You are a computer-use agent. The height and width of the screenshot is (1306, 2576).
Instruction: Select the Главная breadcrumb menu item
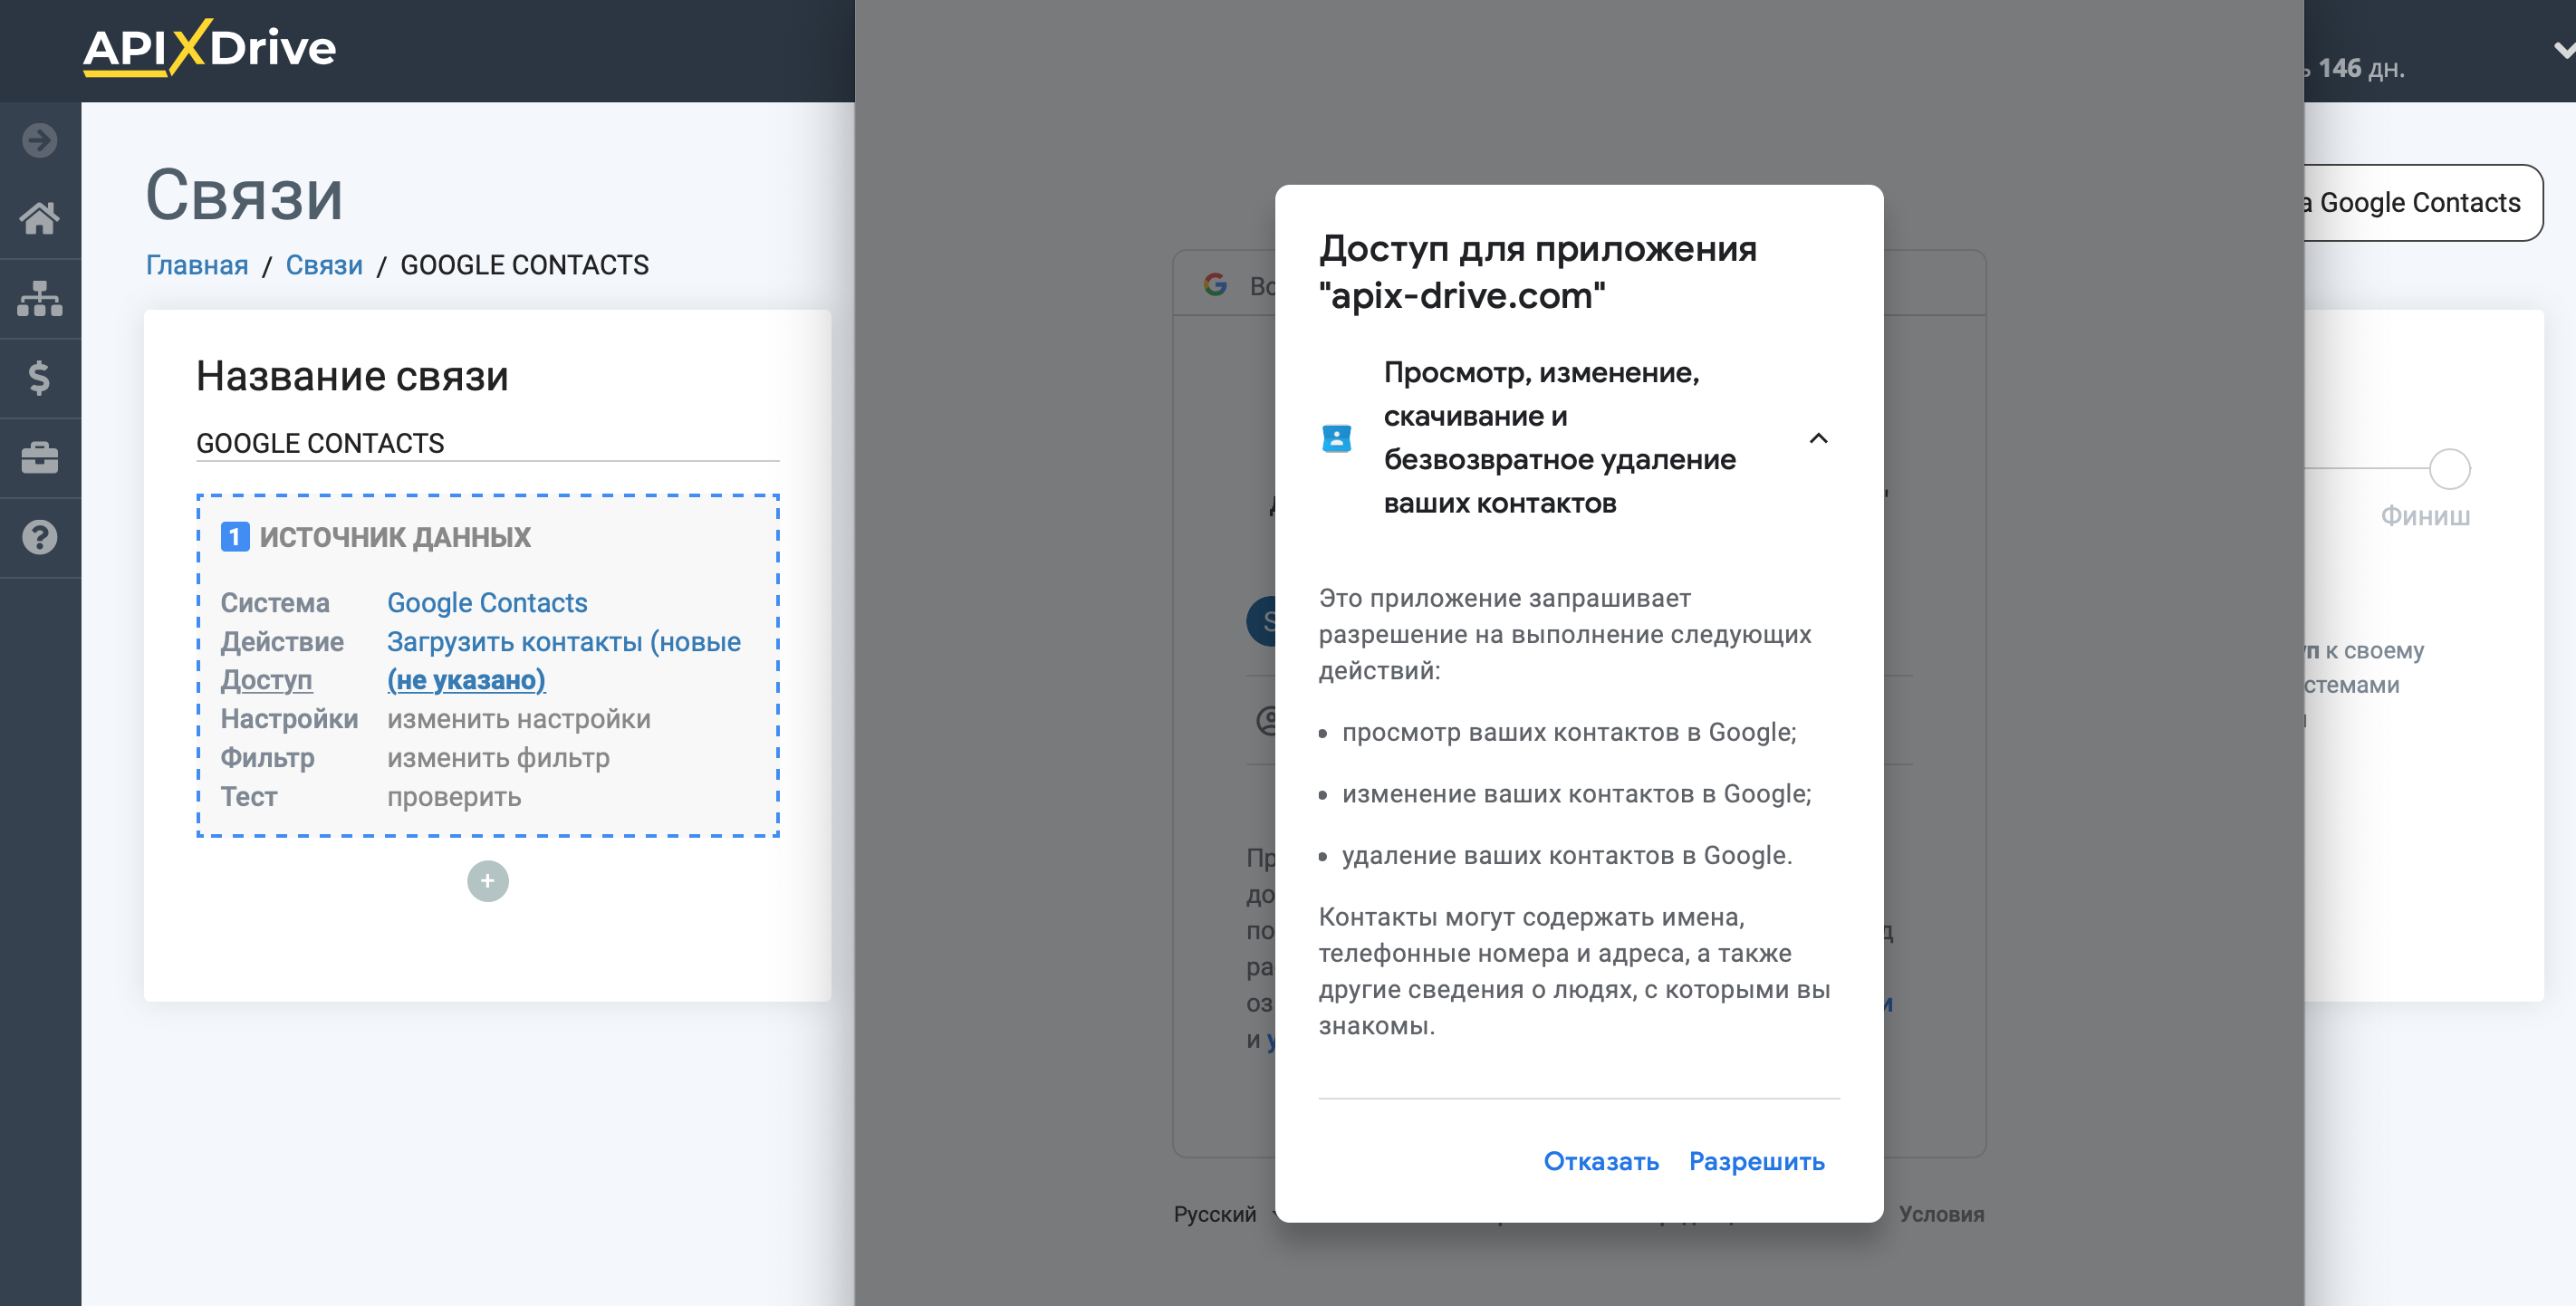click(197, 264)
